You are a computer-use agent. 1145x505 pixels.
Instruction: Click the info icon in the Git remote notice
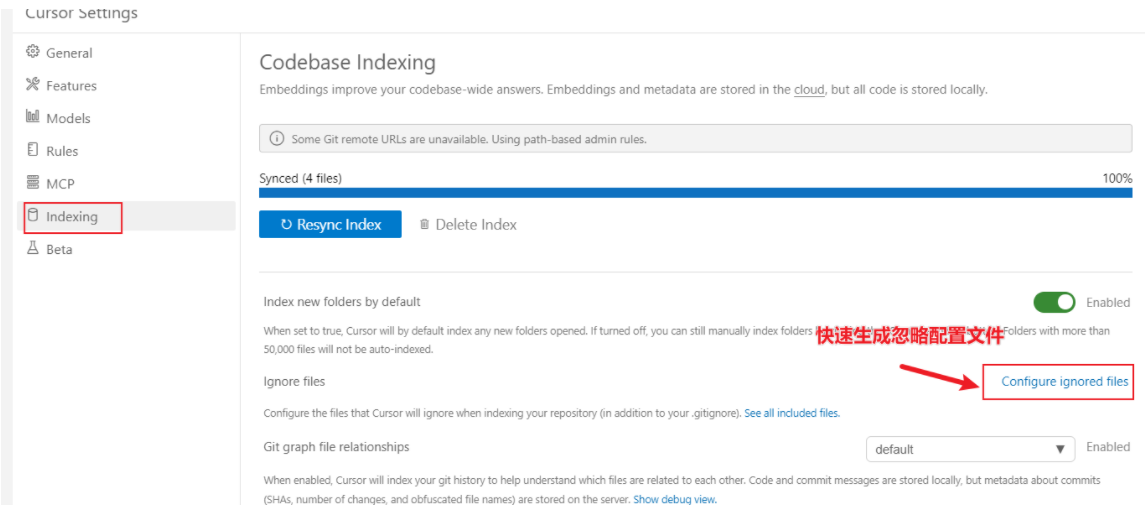click(x=277, y=138)
